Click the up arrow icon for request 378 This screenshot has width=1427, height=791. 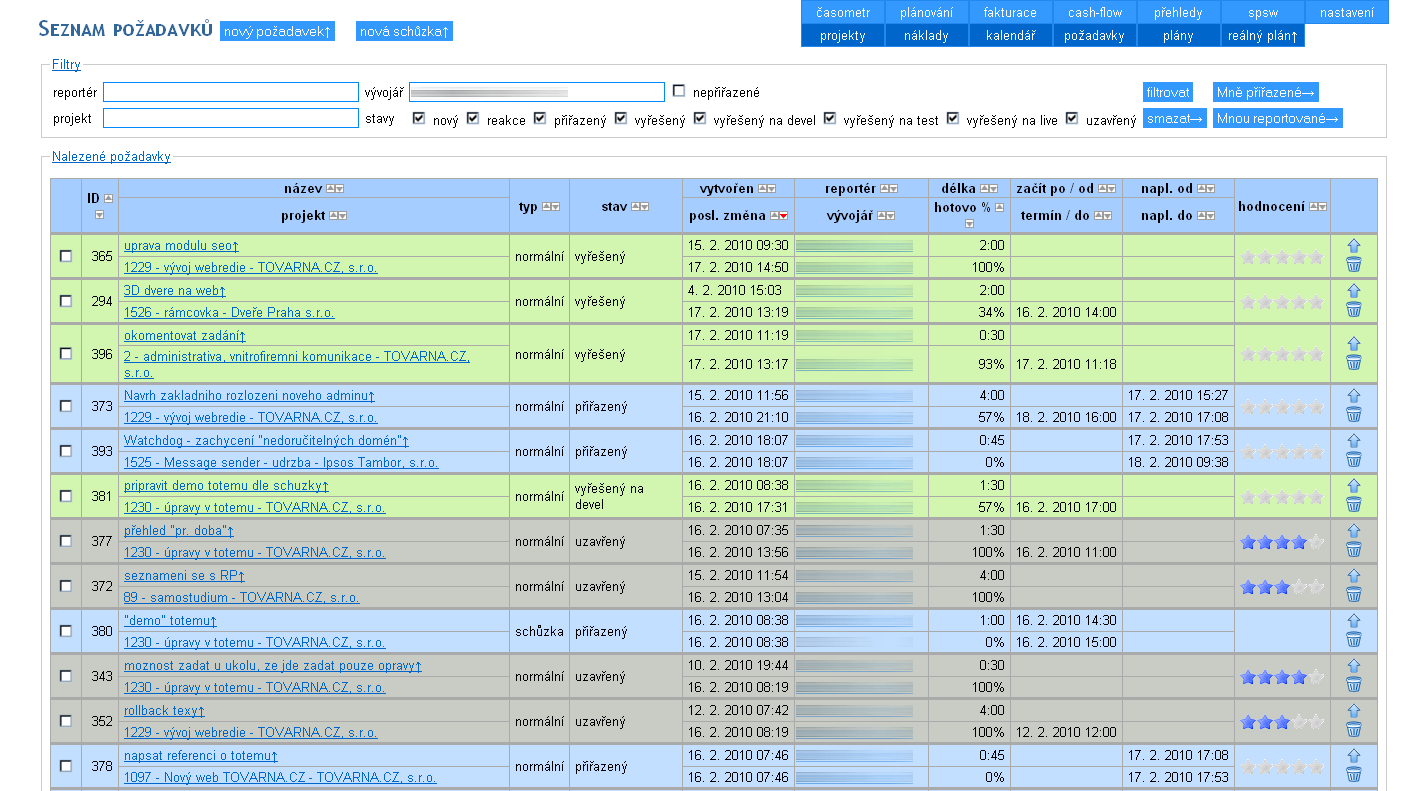[1354, 756]
